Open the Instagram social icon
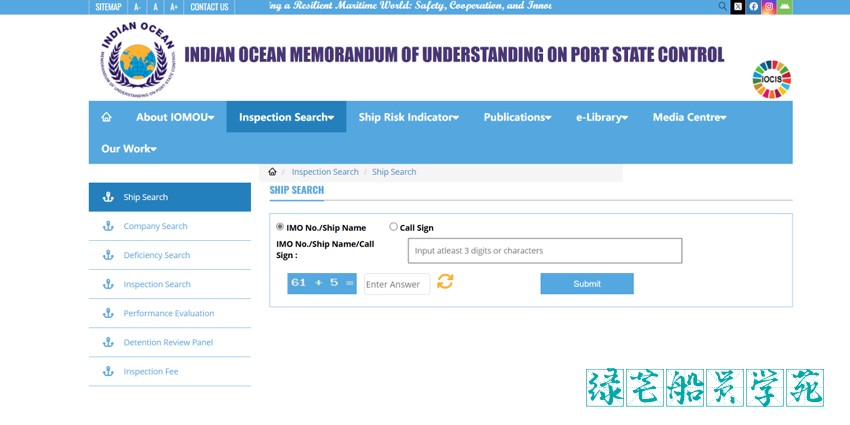 coord(769,7)
